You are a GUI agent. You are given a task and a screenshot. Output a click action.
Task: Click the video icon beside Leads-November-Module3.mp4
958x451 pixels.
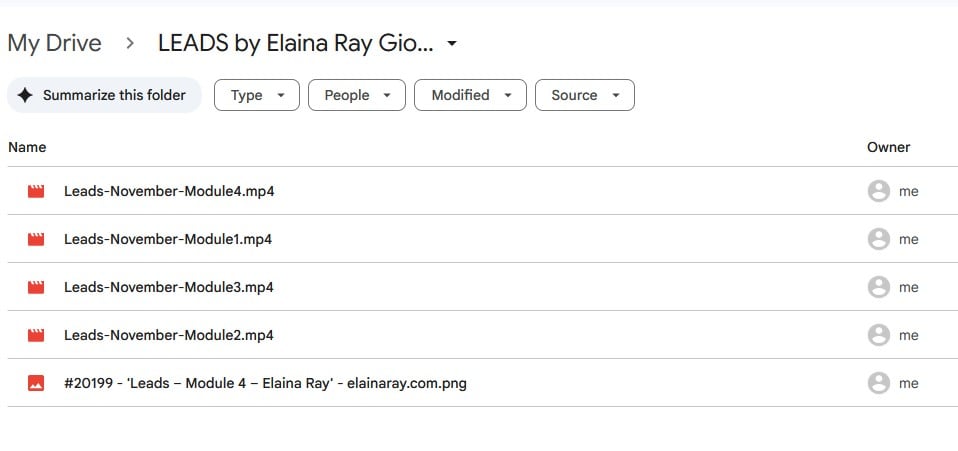pyautogui.click(x=36, y=287)
